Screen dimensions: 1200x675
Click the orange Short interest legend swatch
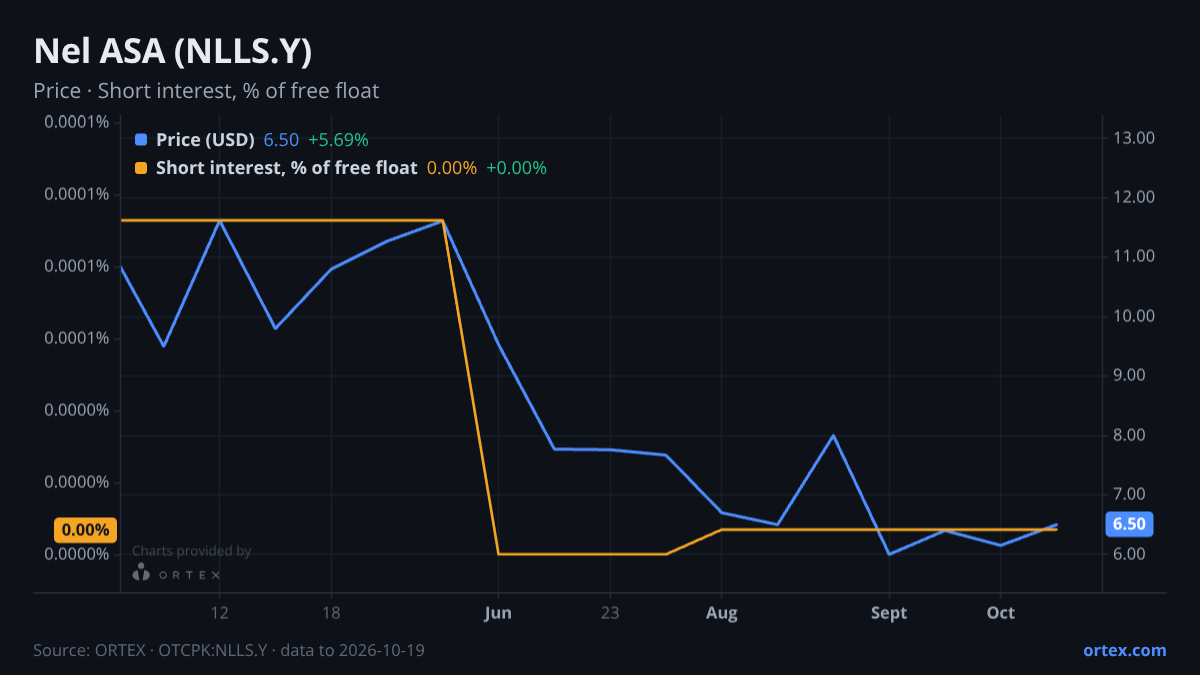(140, 168)
